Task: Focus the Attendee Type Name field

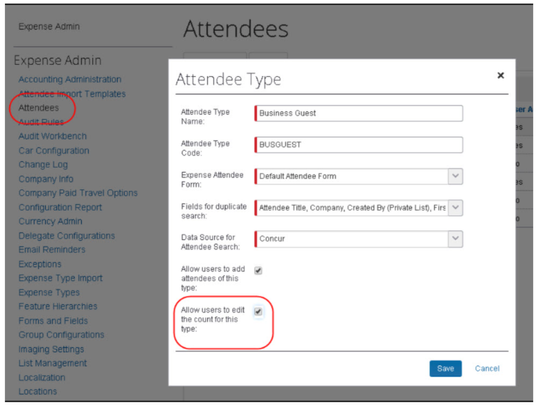Action: point(359,113)
